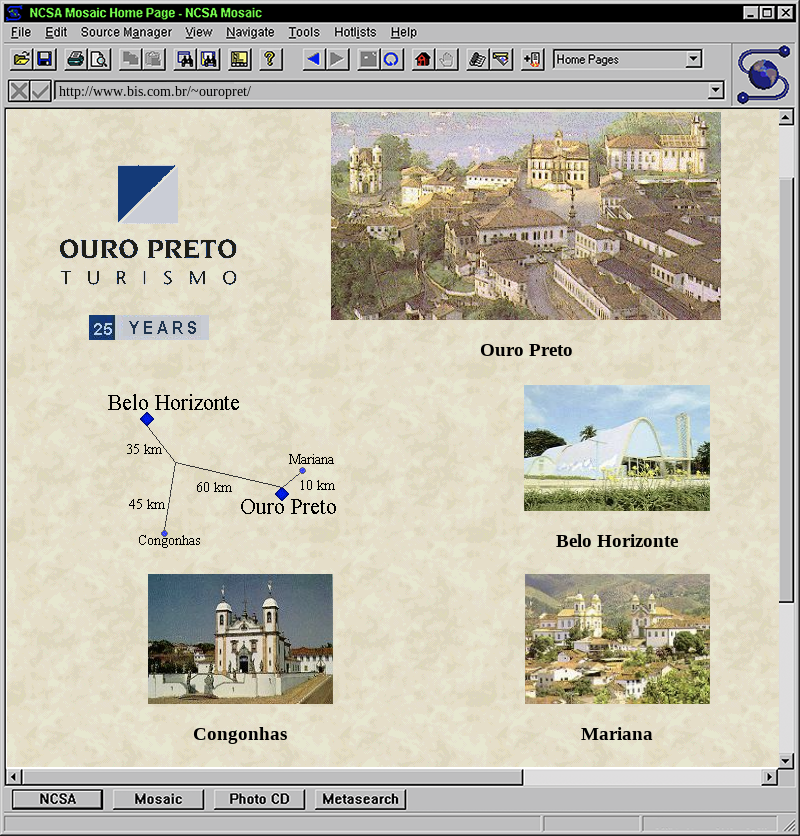The image size is (800, 836).
Task: Reload the page with the circular arrow icon
Action: point(391,60)
